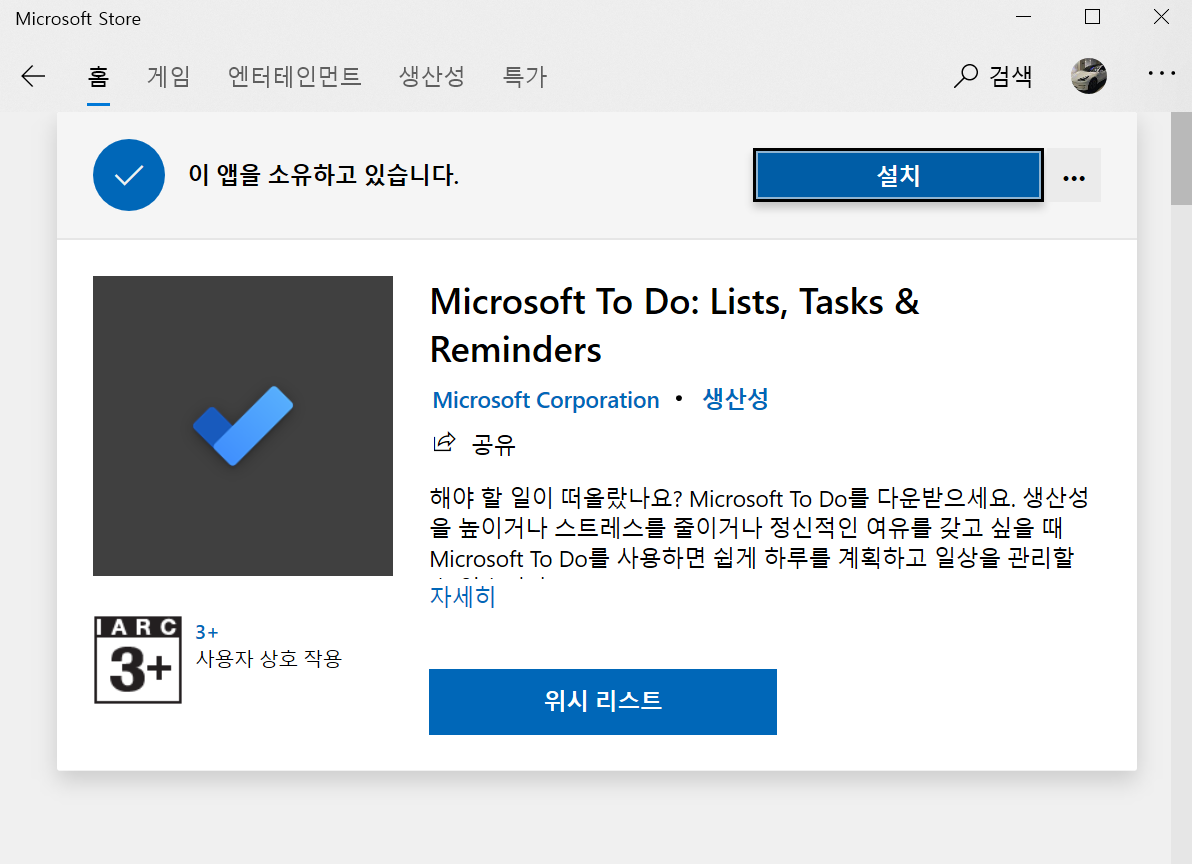Click the 사용자 상호 작용 text

269,658
